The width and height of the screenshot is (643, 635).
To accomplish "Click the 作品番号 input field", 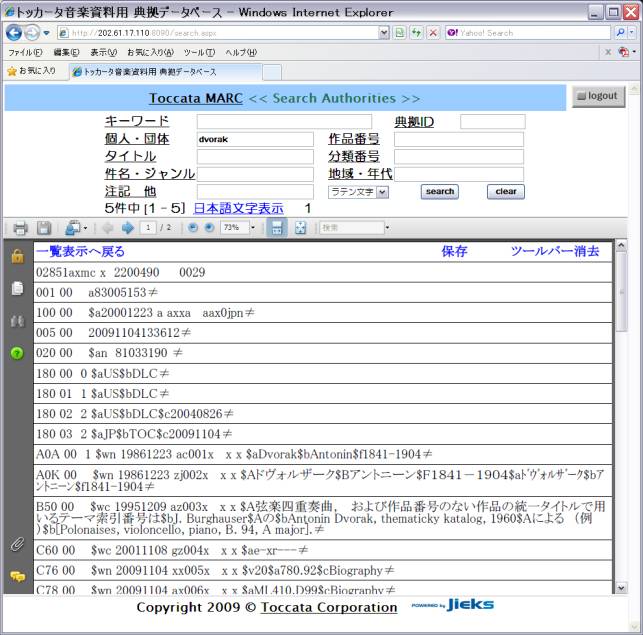I will [459, 139].
